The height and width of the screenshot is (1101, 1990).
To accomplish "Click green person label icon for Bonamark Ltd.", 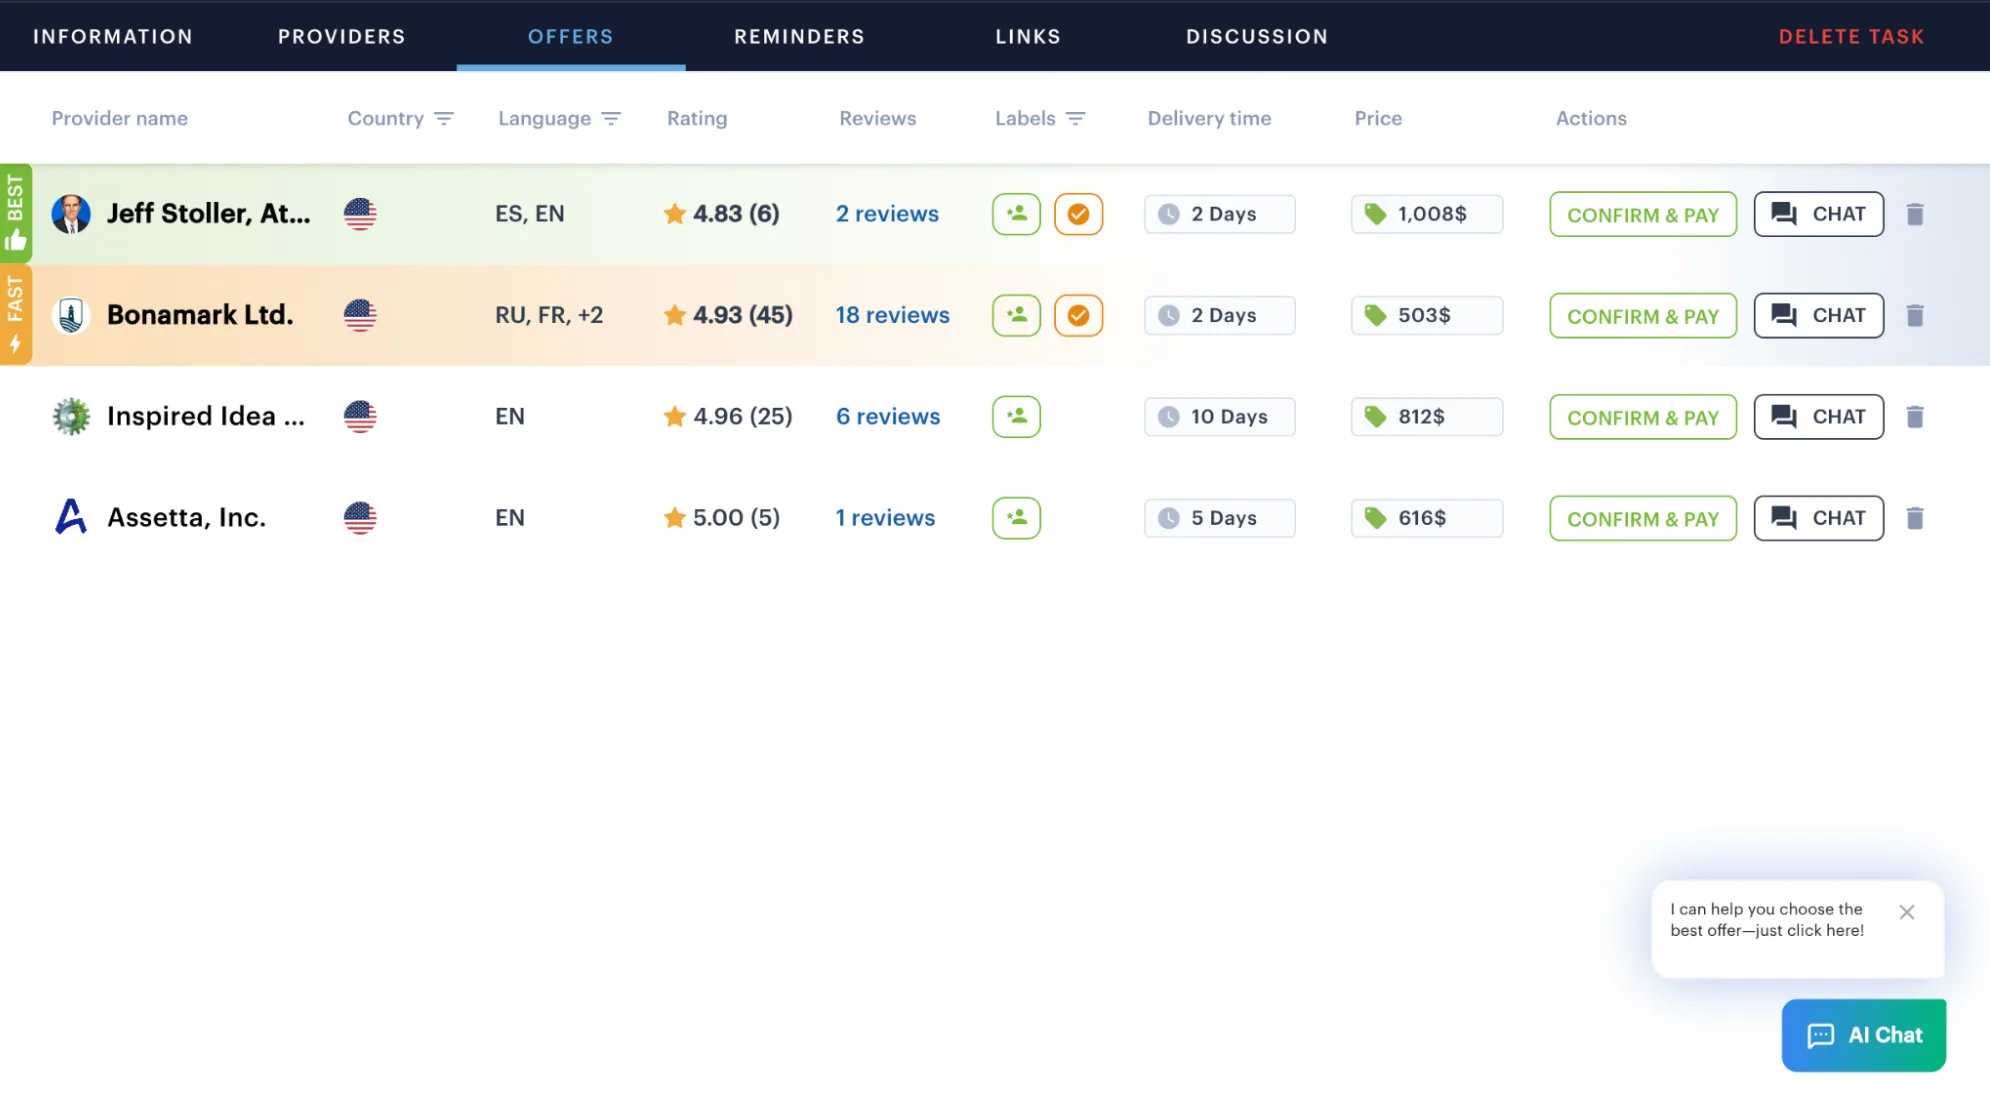I will (1016, 315).
